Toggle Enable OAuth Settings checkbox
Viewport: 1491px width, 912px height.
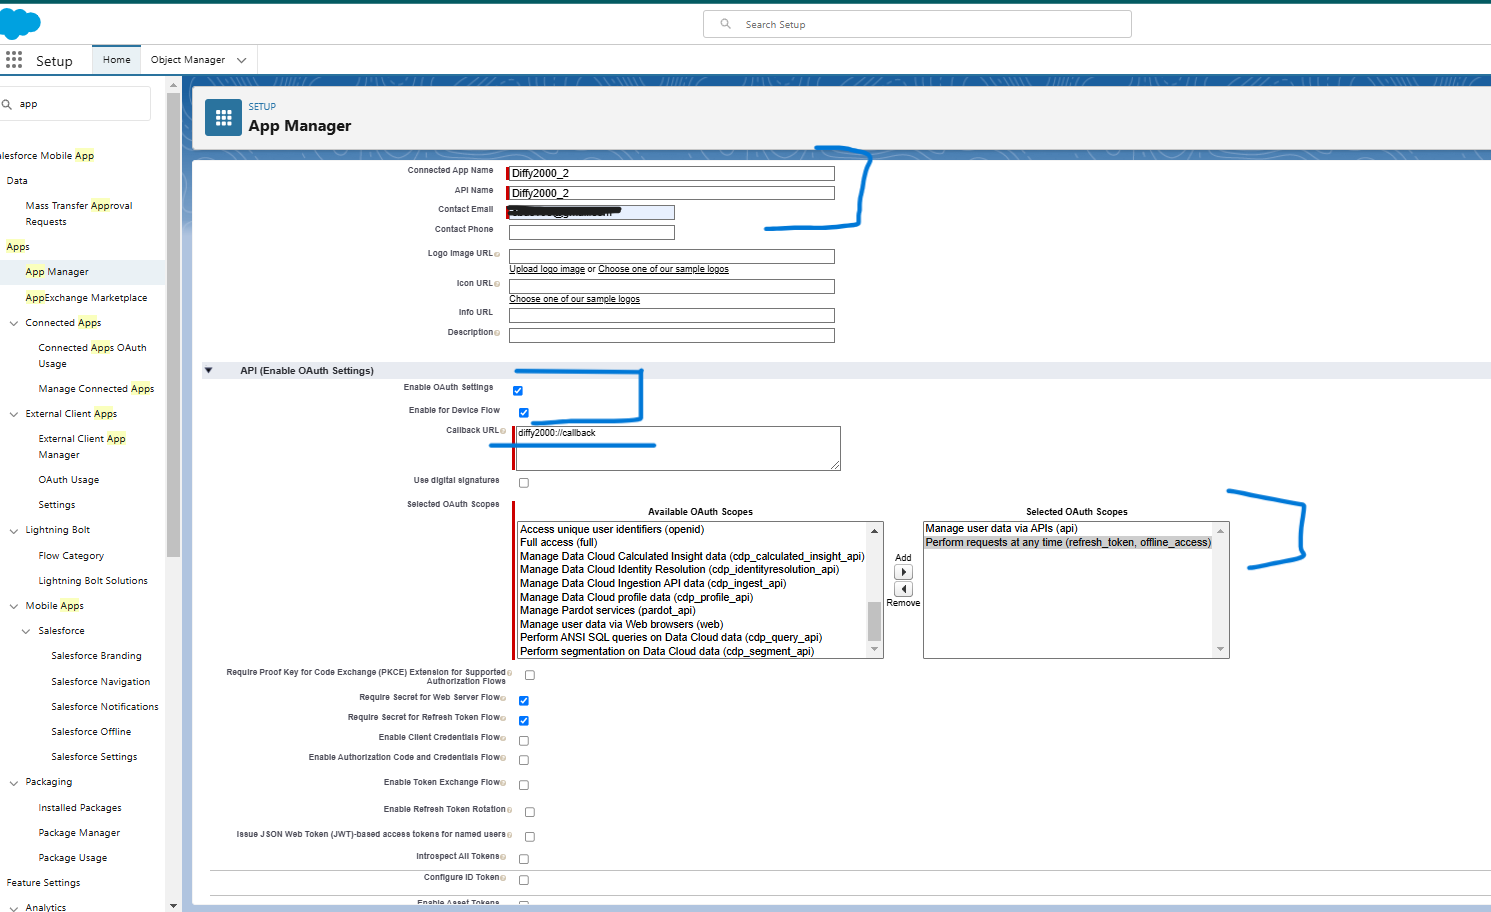518,391
